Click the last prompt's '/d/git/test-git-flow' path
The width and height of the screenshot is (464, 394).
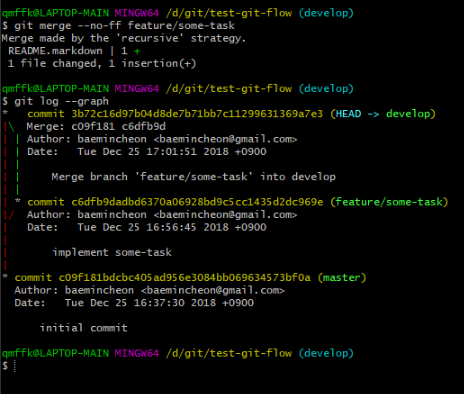[x=229, y=353]
